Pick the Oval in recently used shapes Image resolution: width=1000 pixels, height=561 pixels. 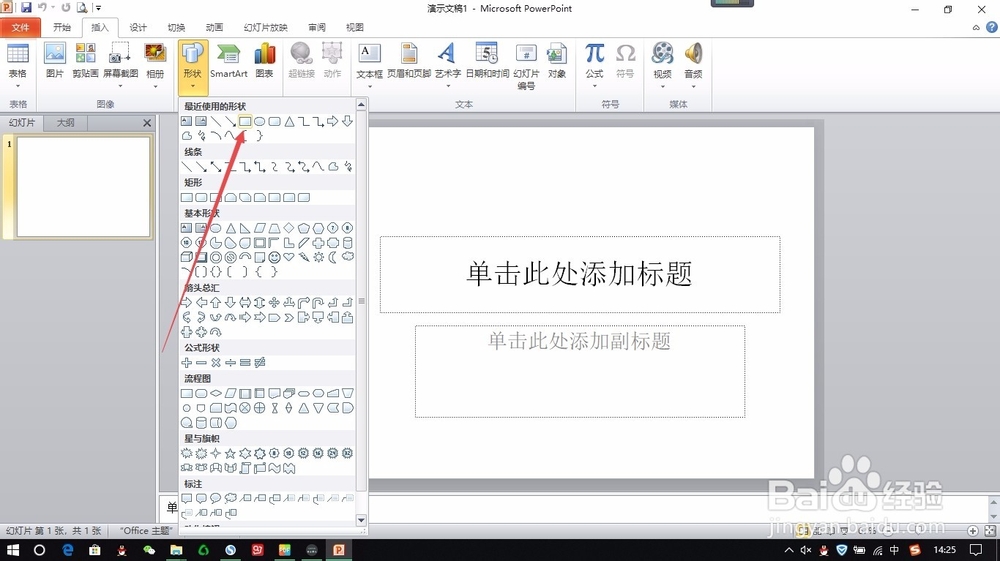pyautogui.click(x=260, y=121)
